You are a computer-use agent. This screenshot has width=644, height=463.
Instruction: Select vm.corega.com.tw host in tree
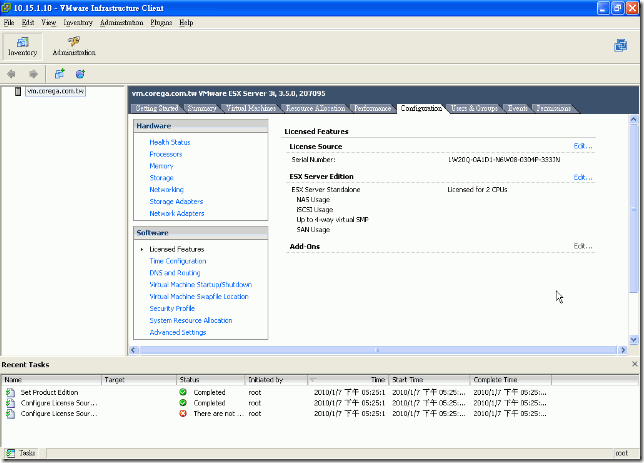tap(55, 91)
